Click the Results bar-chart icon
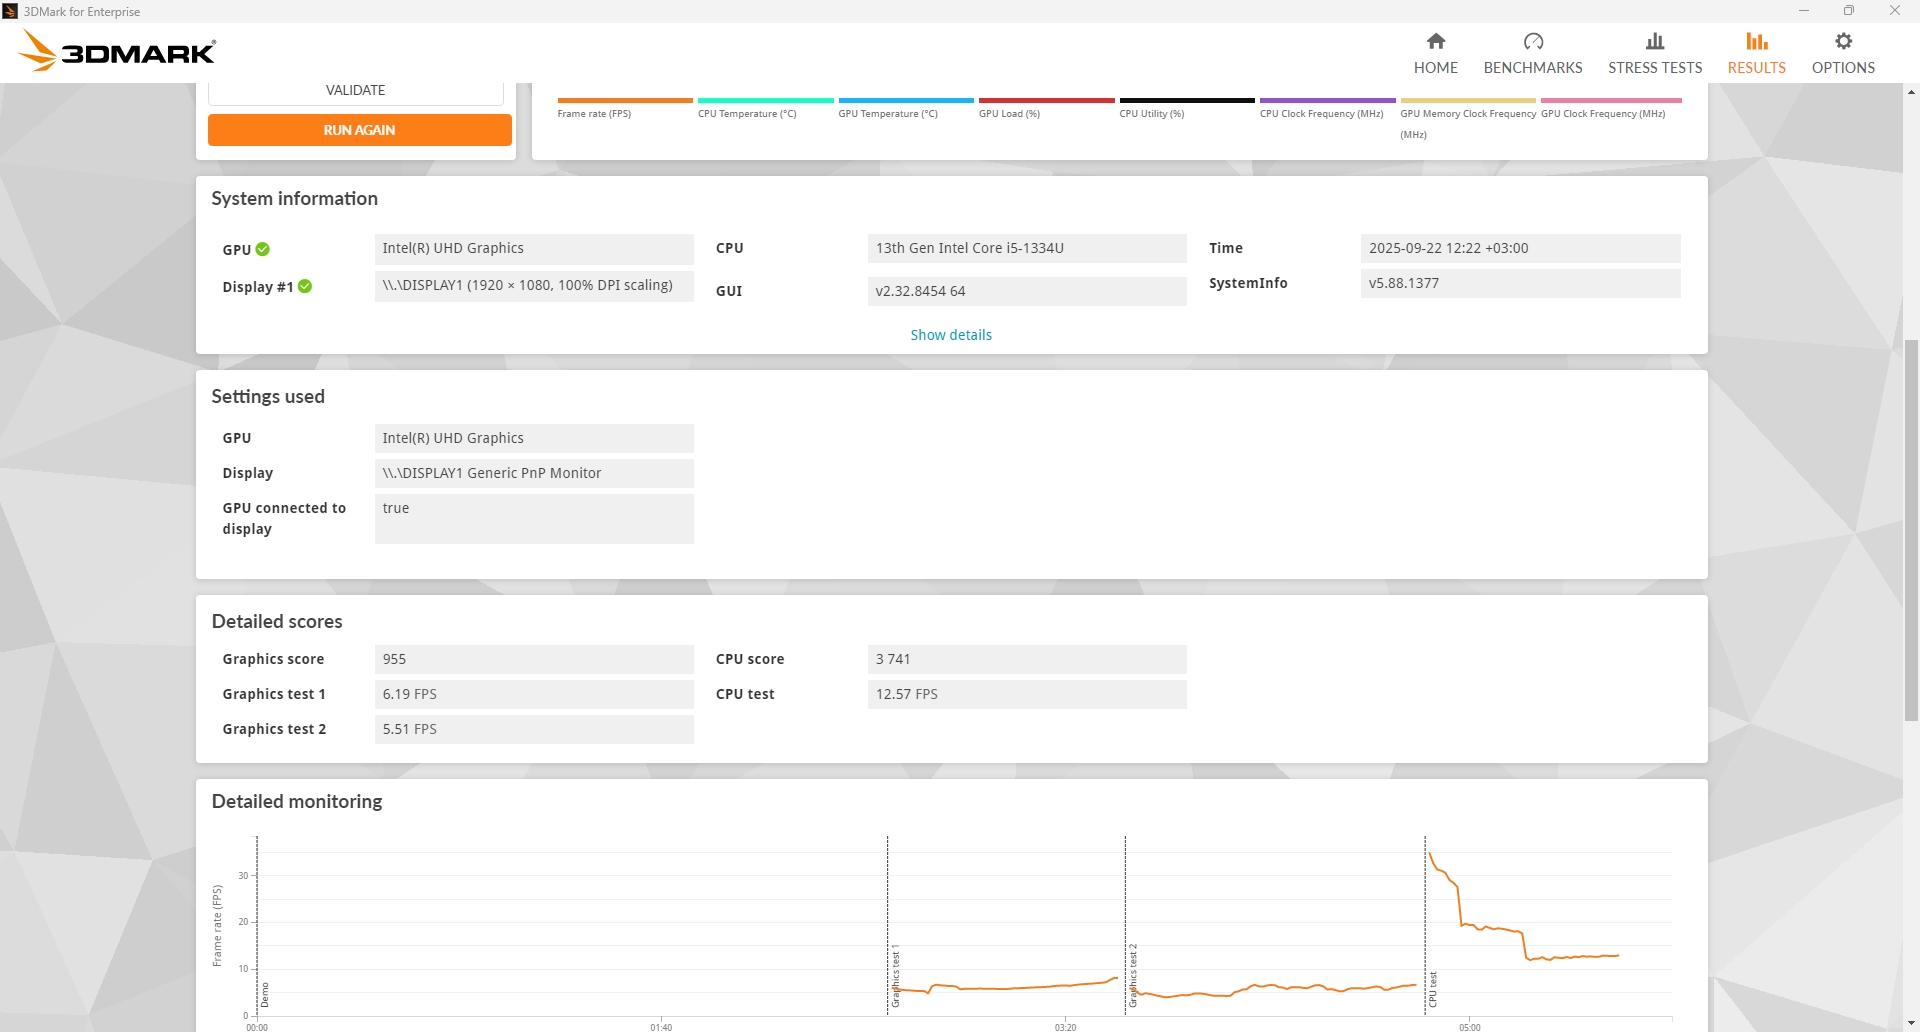The width and height of the screenshot is (1920, 1032). pyautogui.click(x=1756, y=41)
